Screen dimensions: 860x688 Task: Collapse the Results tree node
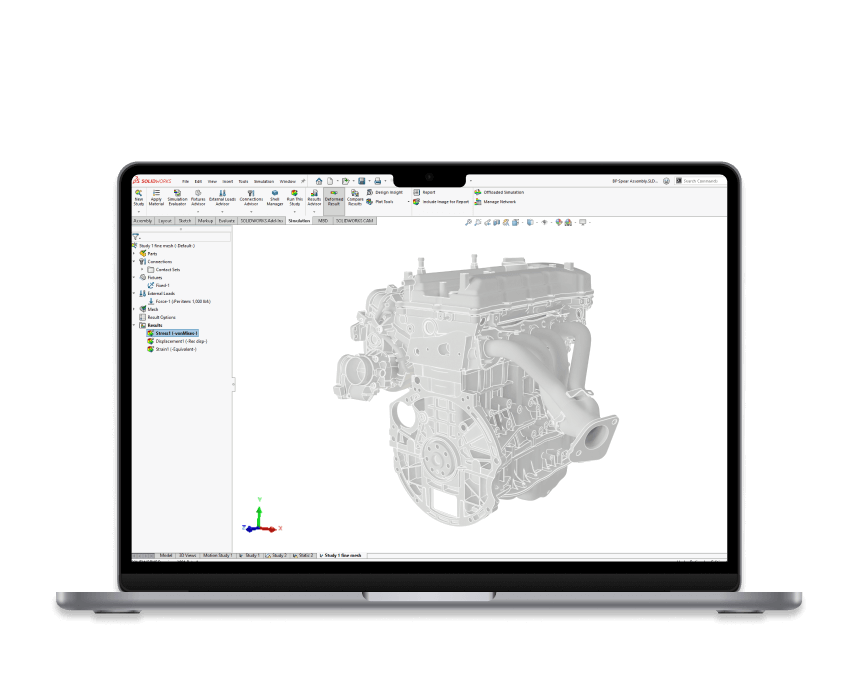[134, 325]
